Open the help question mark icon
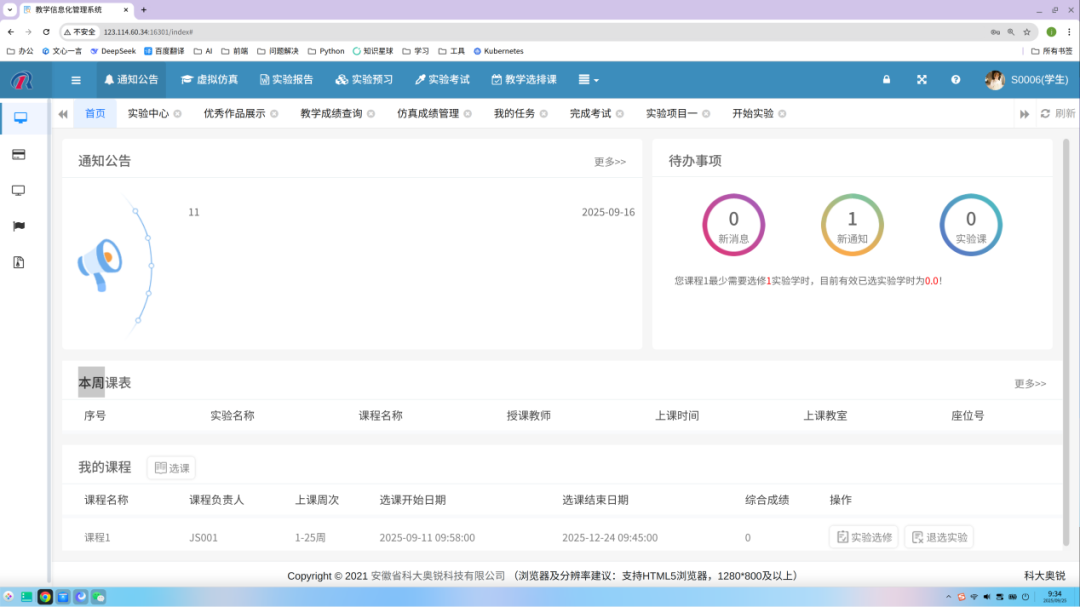The height and width of the screenshot is (607, 1080). tap(955, 80)
